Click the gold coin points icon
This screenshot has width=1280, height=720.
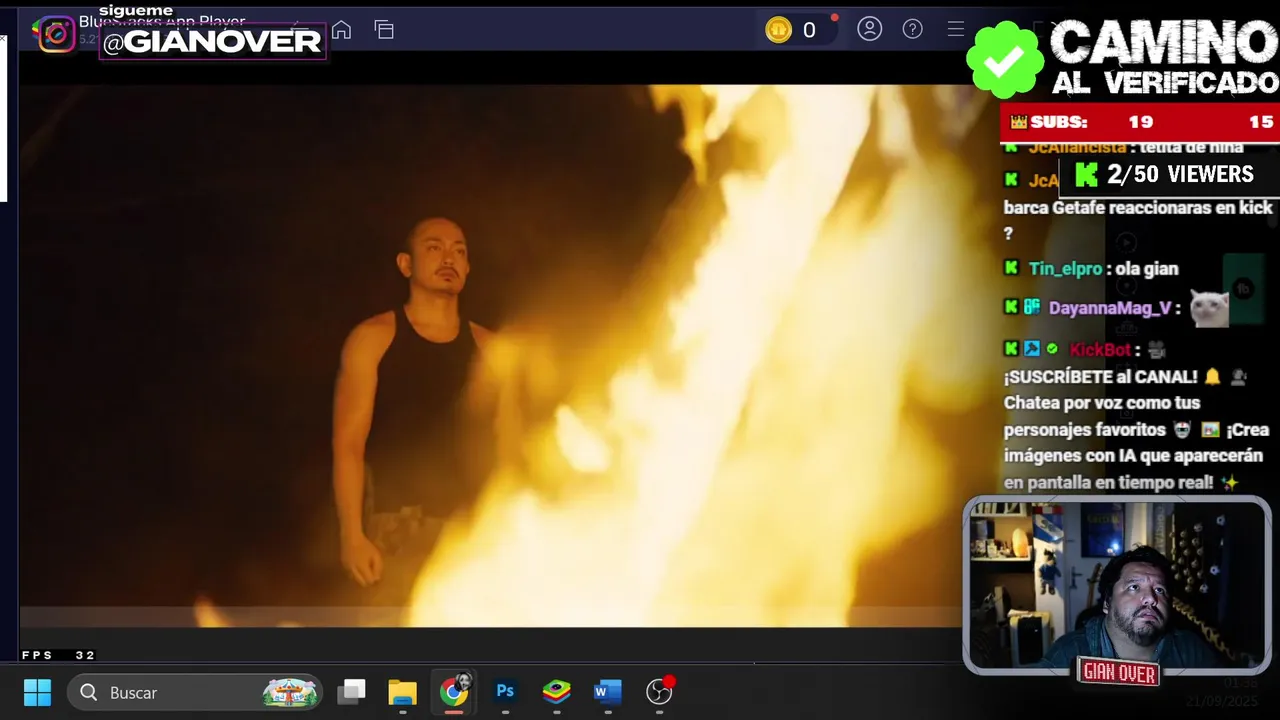pyautogui.click(x=779, y=30)
